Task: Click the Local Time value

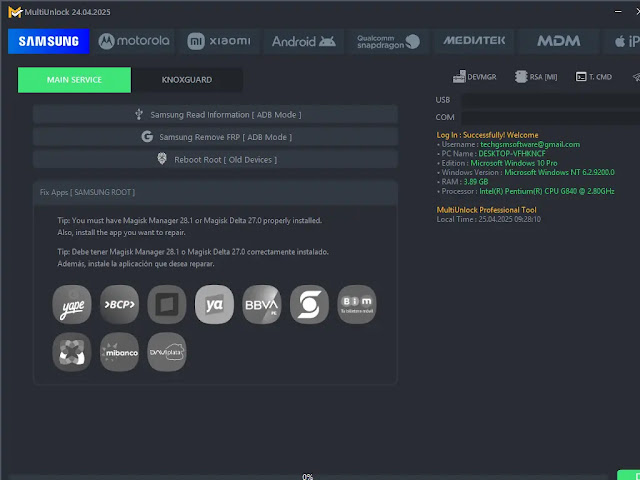Action: (509, 219)
